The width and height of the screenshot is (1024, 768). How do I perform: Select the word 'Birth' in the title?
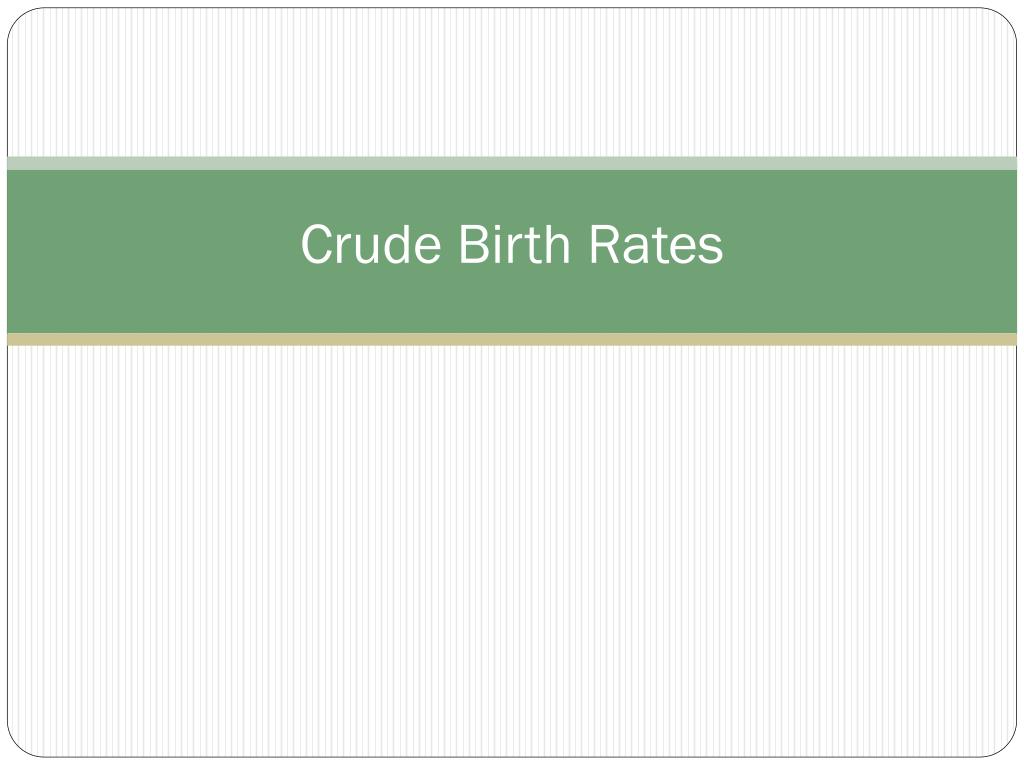(515, 244)
